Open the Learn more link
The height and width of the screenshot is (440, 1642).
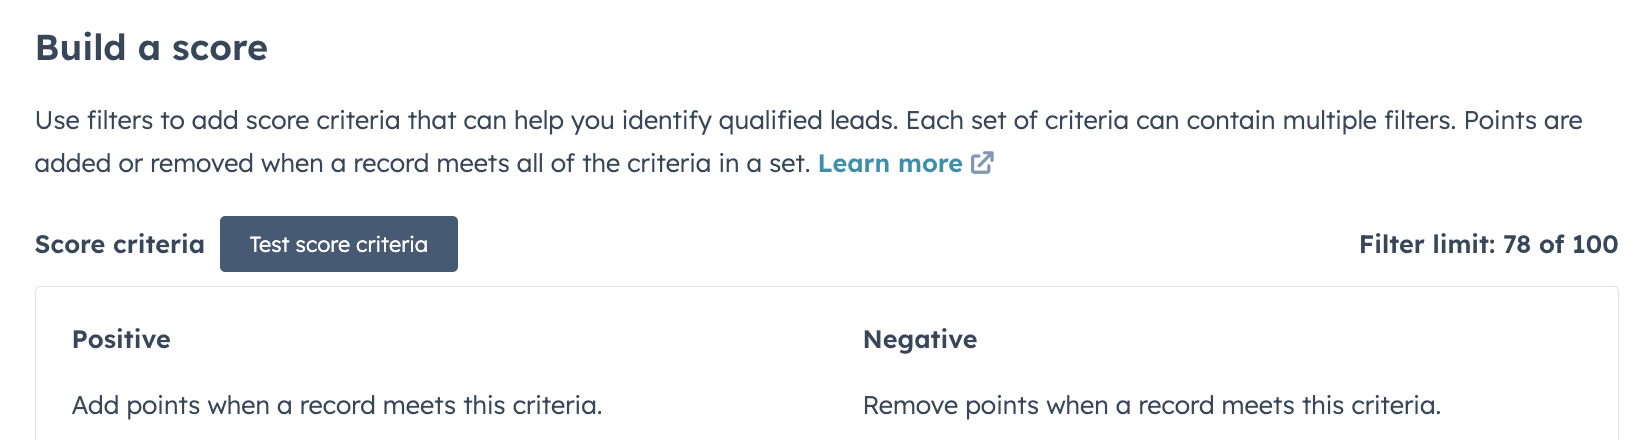tap(889, 163)
